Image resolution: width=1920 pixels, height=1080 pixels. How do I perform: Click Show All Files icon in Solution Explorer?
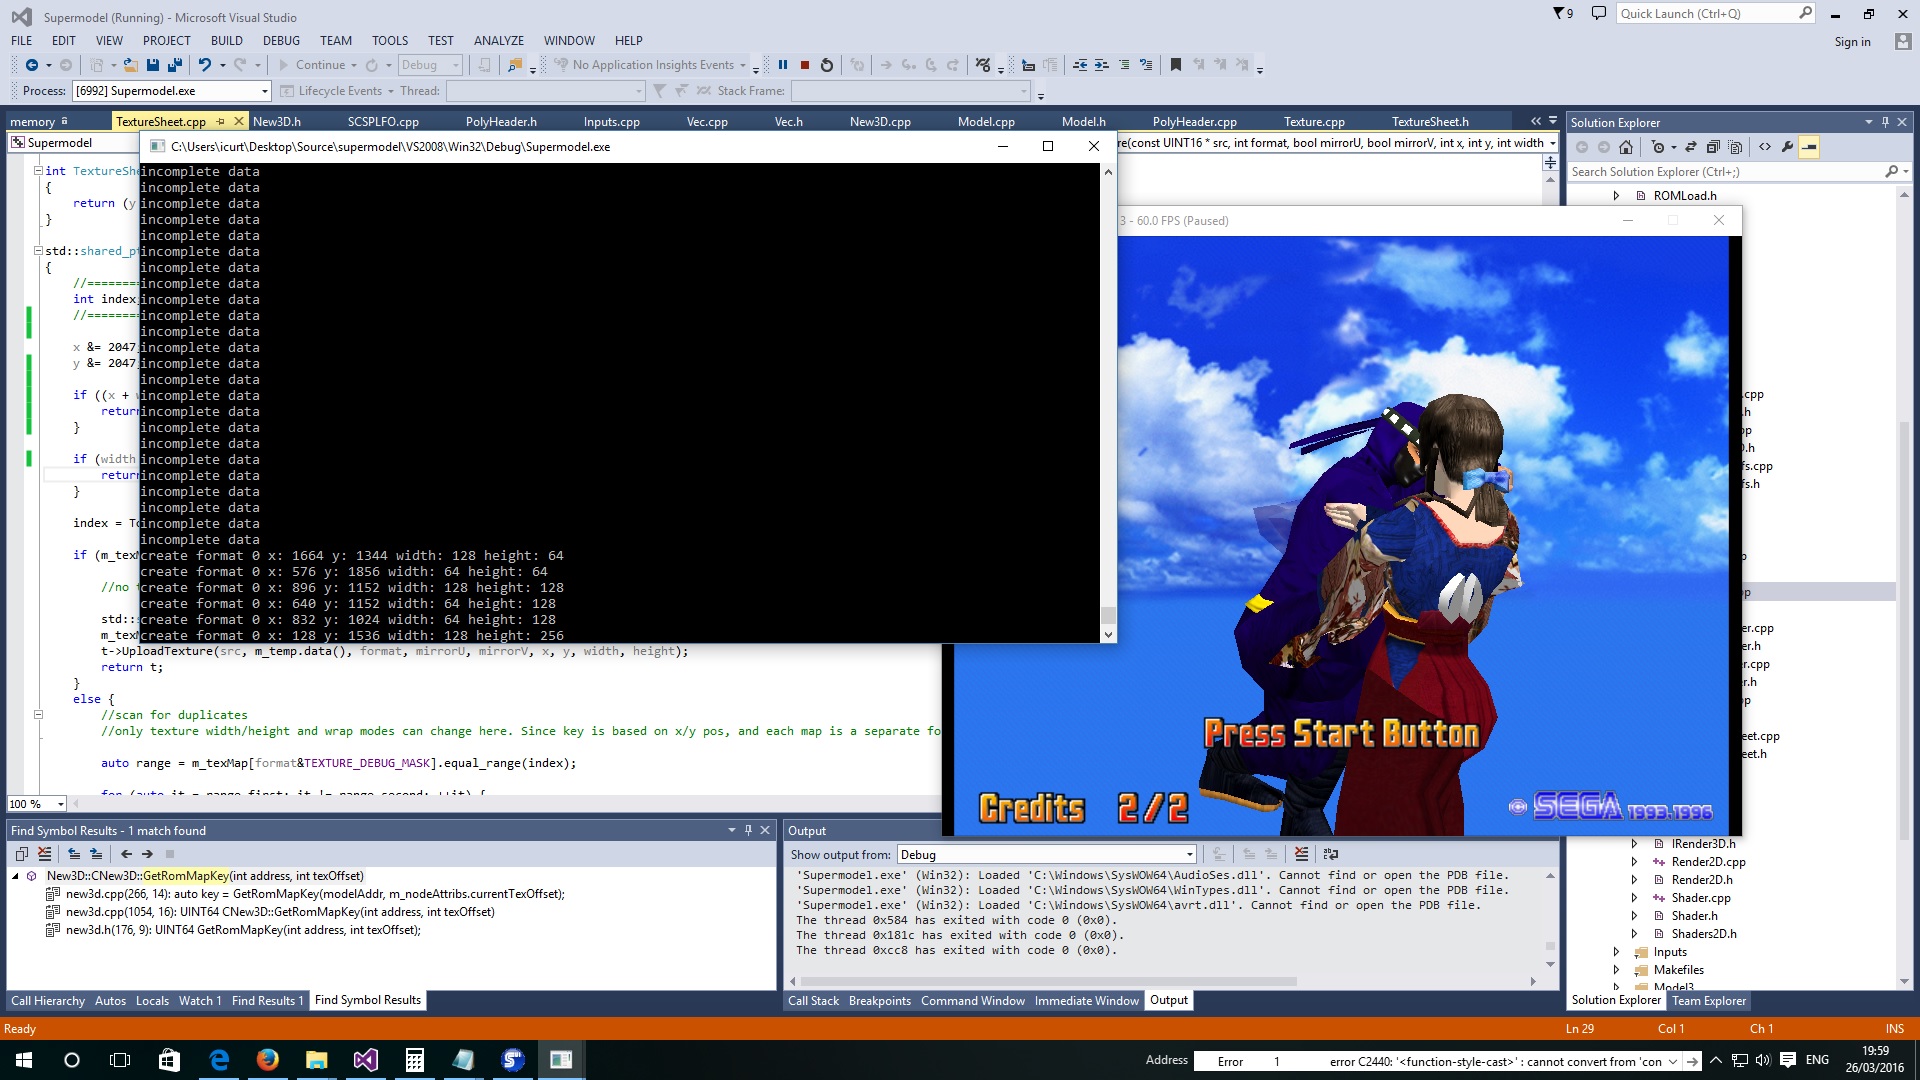(1735, 147)
